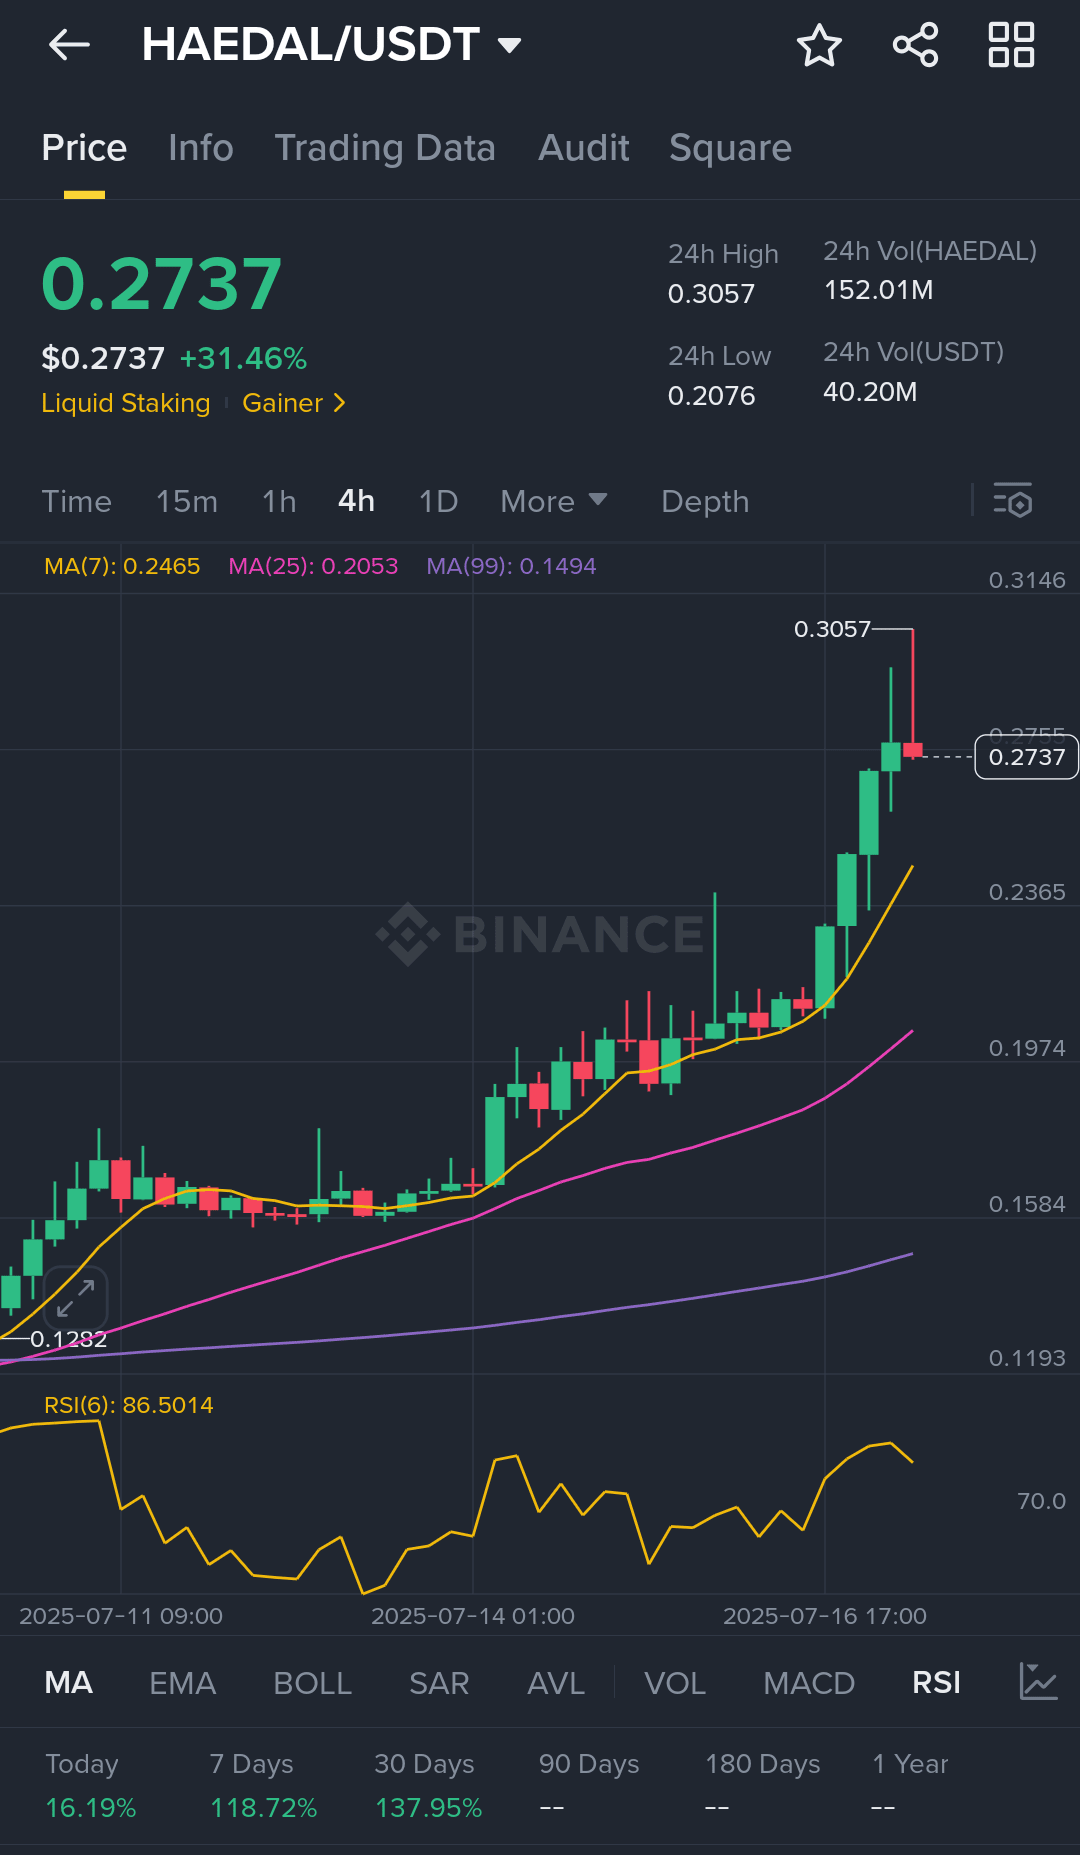Viewport: 1080px width, 1855px height.
Task: Toggle the RSI sub-indicator
Action: coord(936,1683)
